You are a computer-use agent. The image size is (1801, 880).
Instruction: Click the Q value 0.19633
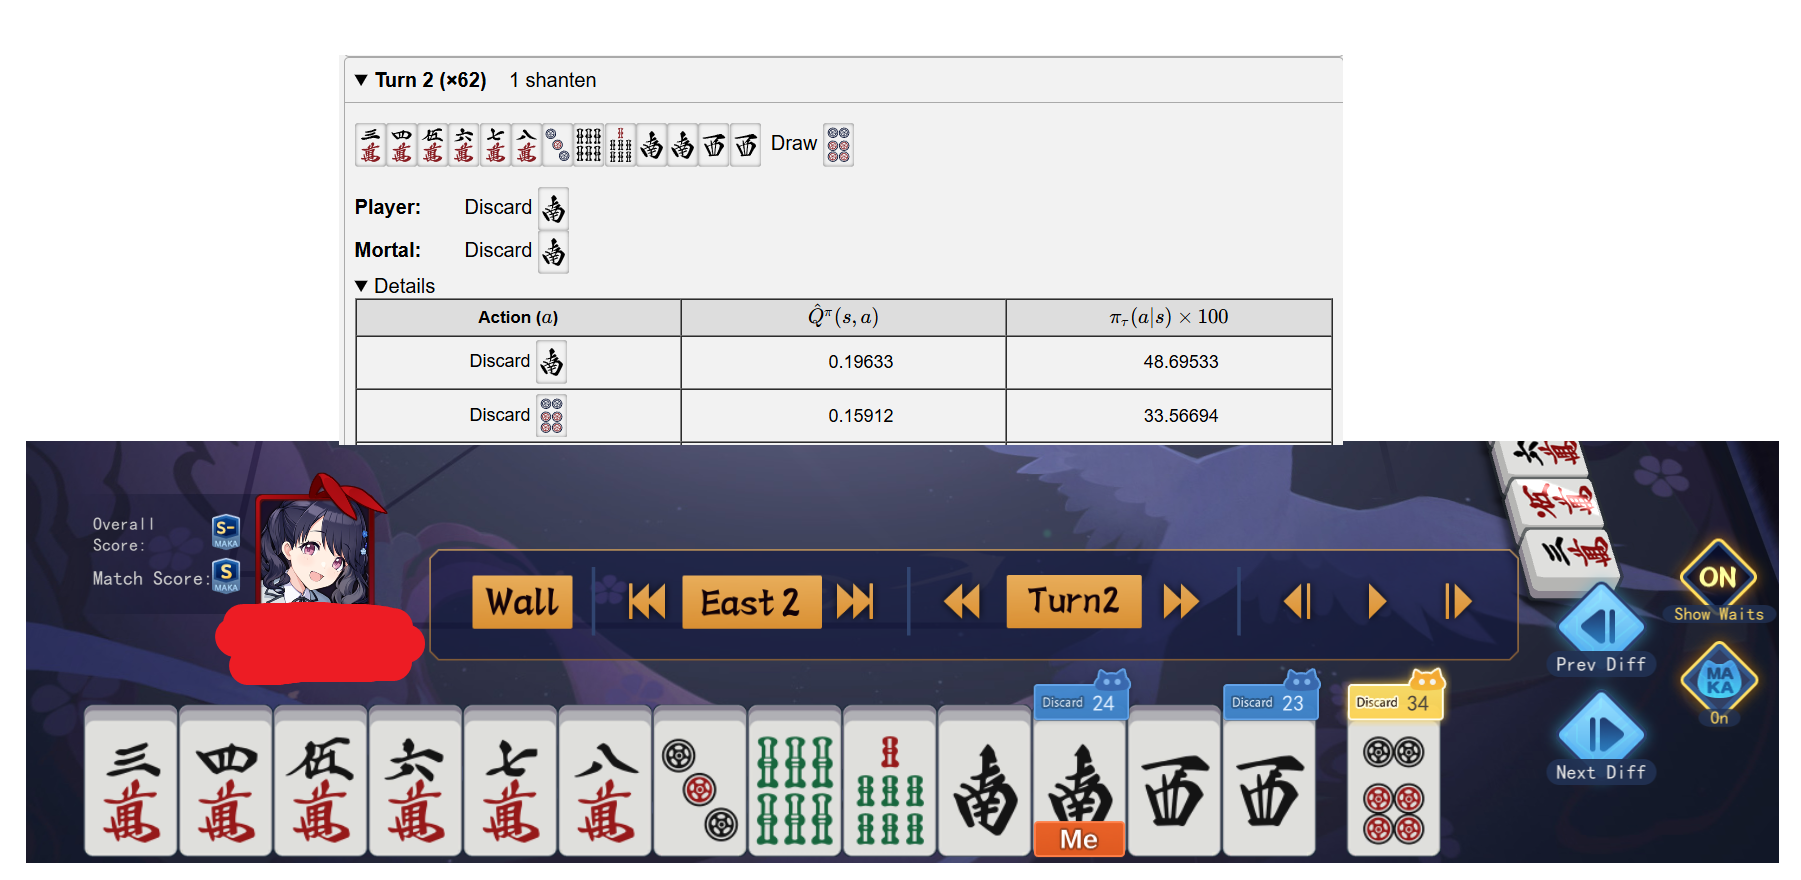861,362
